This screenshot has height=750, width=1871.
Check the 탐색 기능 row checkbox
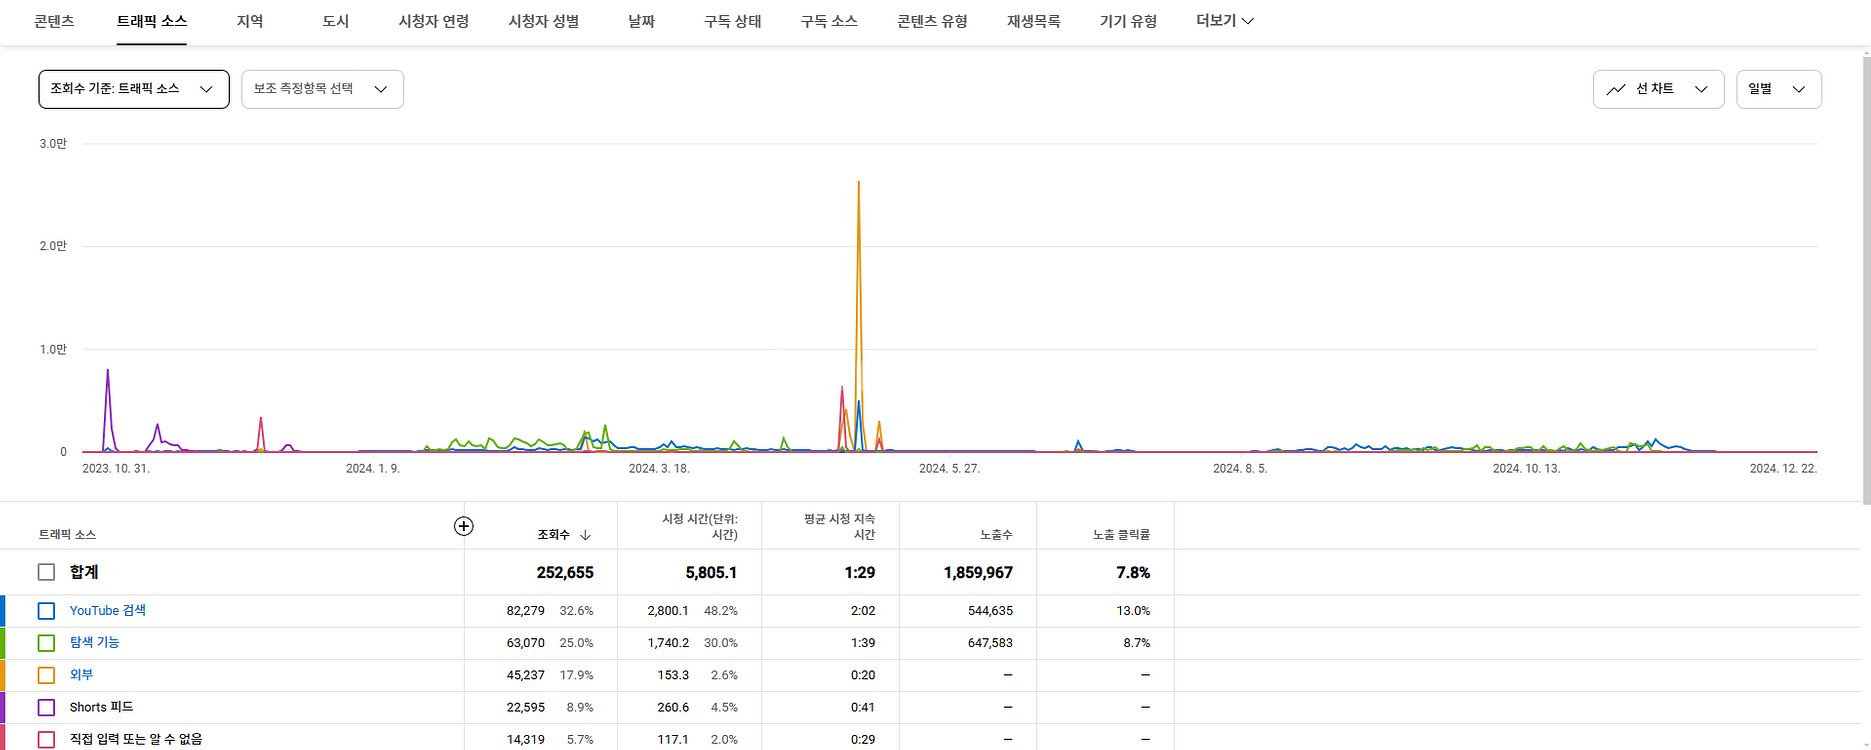46,642
